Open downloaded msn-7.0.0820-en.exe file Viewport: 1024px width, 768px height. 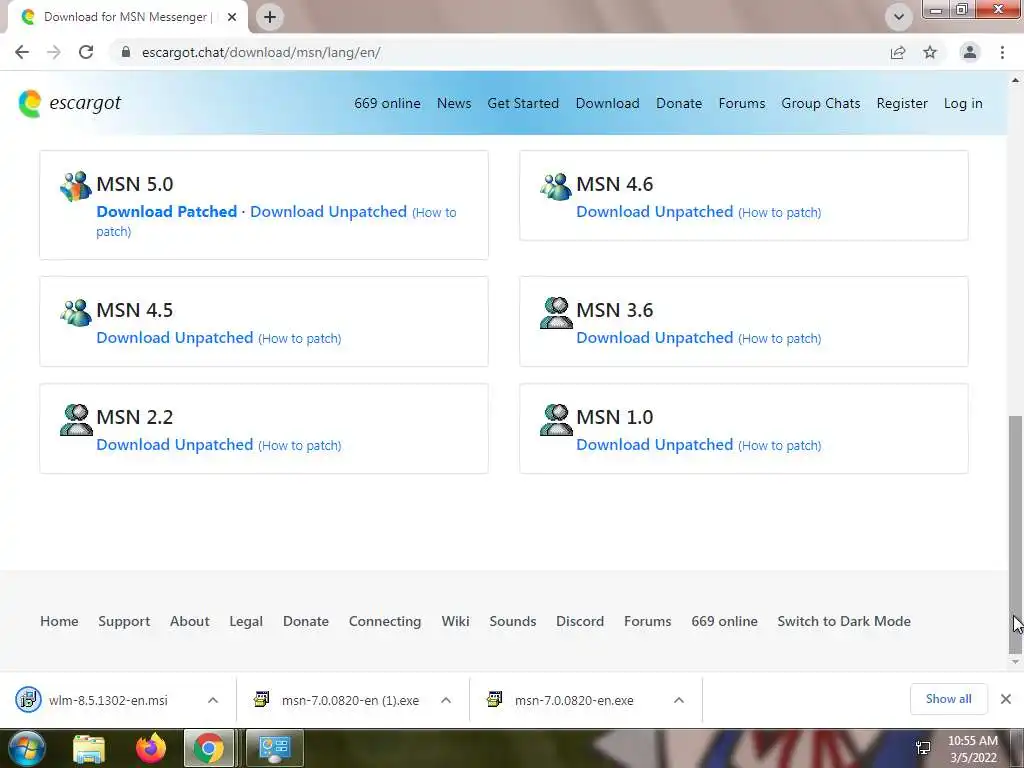(574, 700)
